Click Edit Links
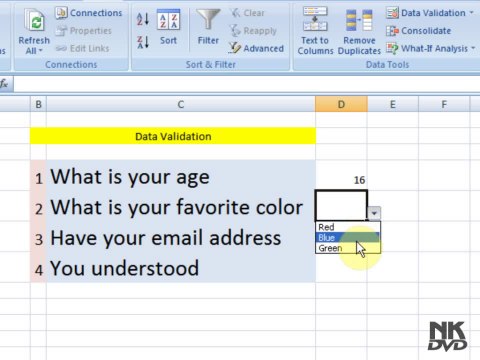The image size is (480, 360). coord(82,48)
